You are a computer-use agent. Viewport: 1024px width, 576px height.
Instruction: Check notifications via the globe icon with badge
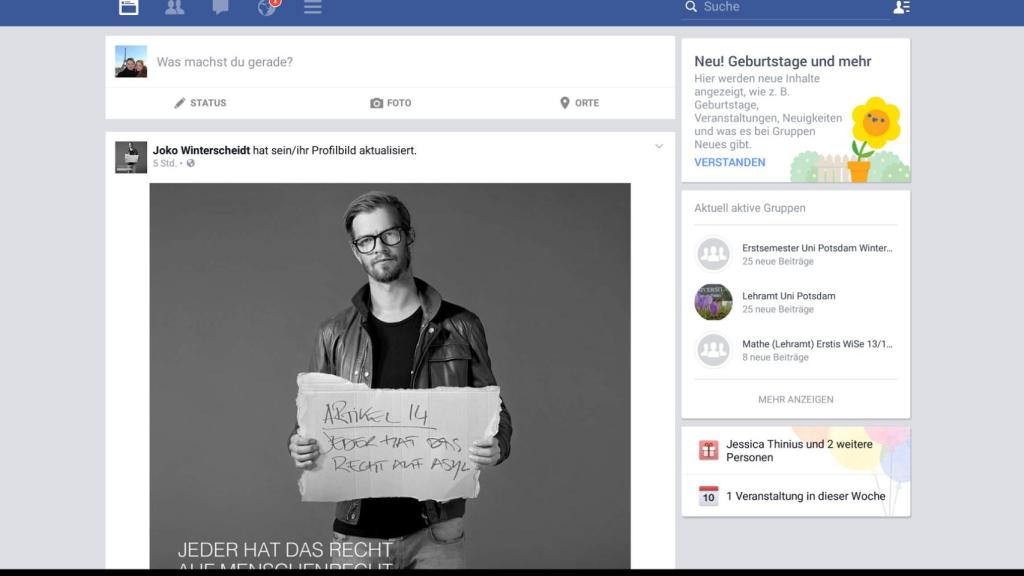(263, 8)
